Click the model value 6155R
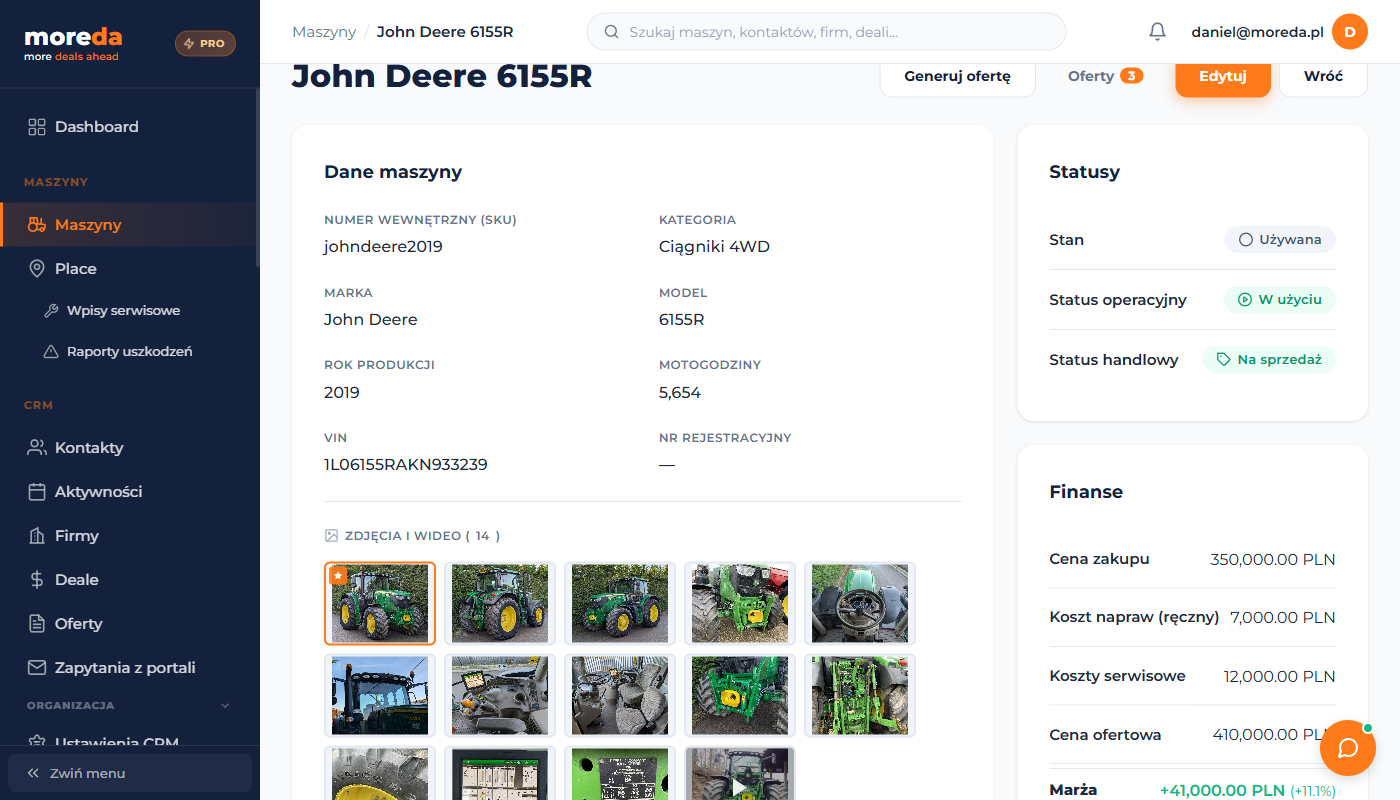This screenshot has height=800, width=1400. pos(682,320)
